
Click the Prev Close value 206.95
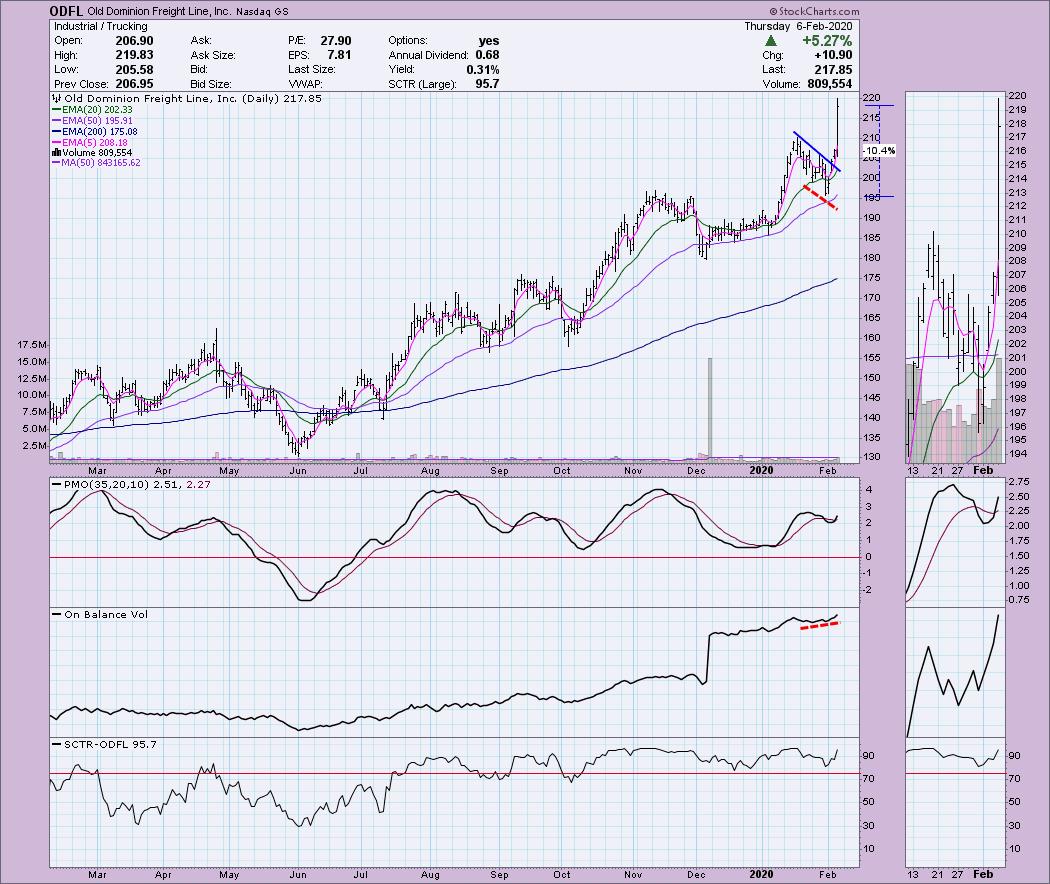(x=134, y=84)
